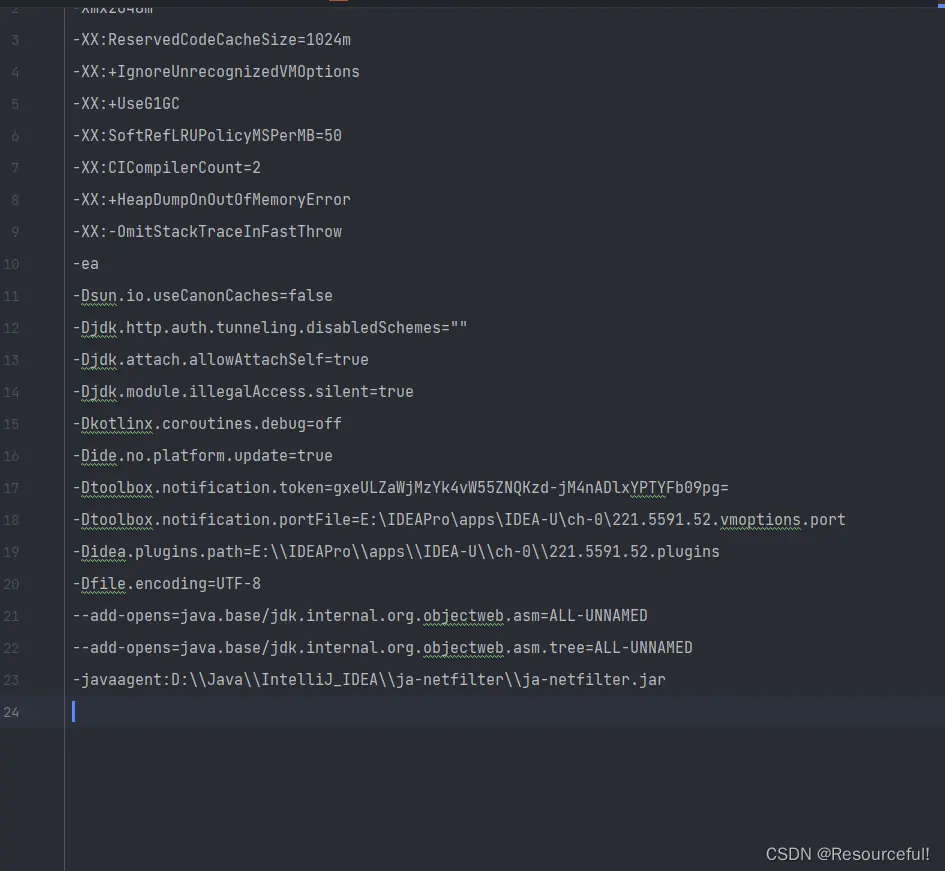Select the -XX:CICompilerCount=2 line
The height and width of the screenshot is (871, 945).
pyautogui.click(x=166, y=168)
